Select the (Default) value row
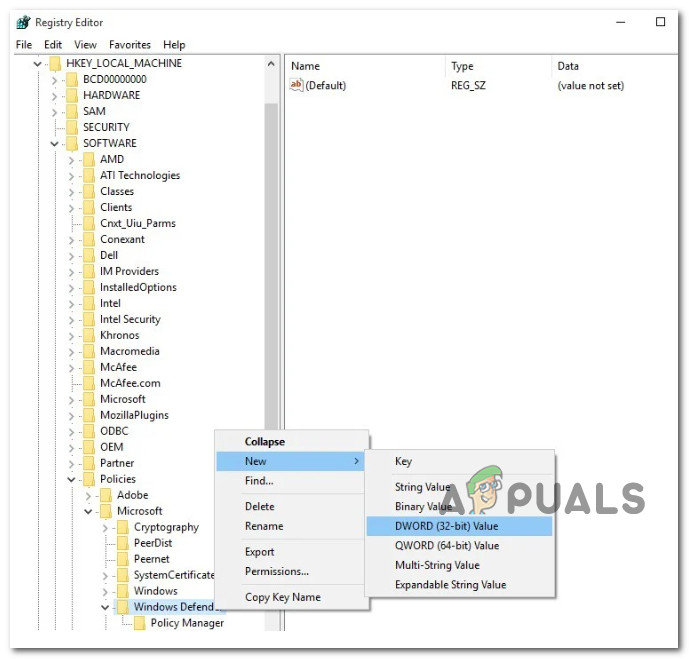The image size is (689, 659). (481, 85)
